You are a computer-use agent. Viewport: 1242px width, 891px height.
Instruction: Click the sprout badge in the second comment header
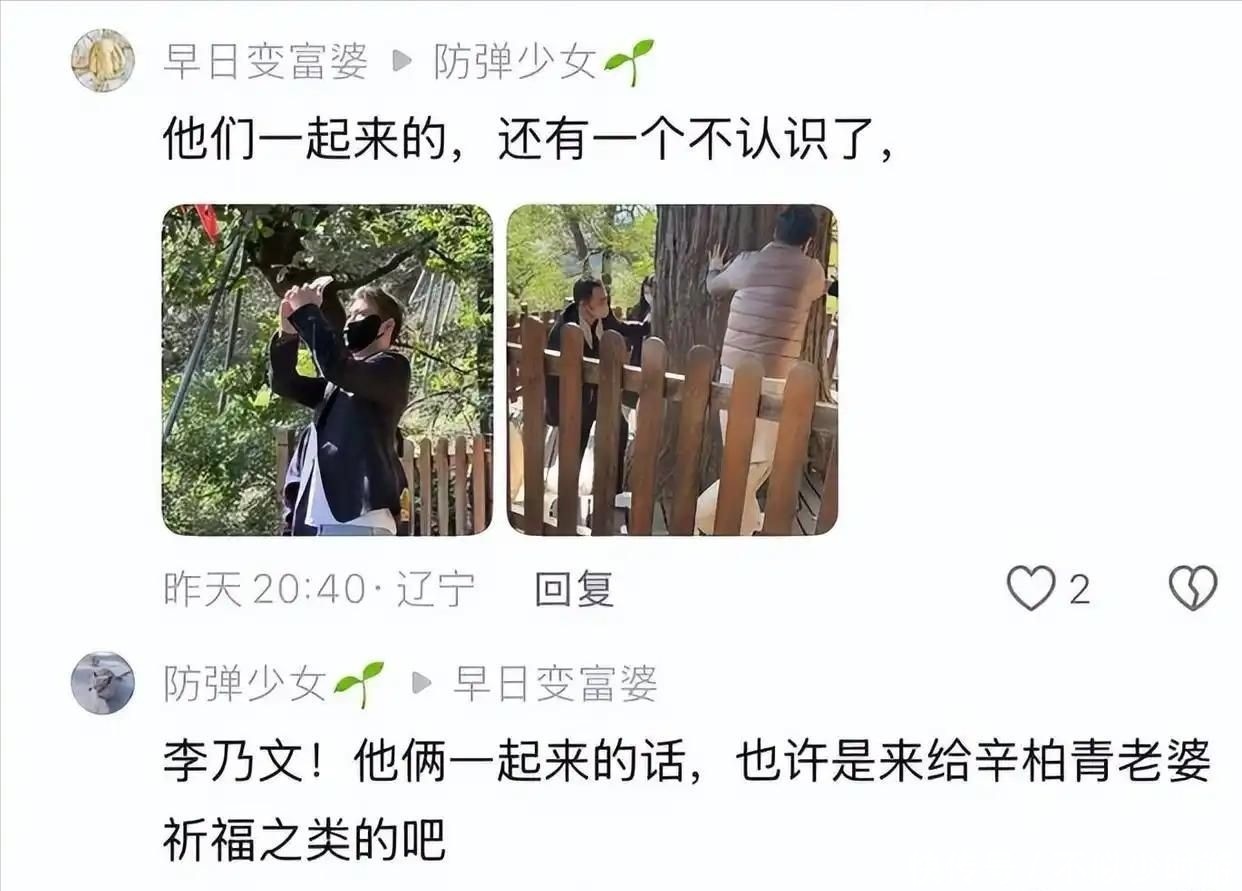[359, 684]
